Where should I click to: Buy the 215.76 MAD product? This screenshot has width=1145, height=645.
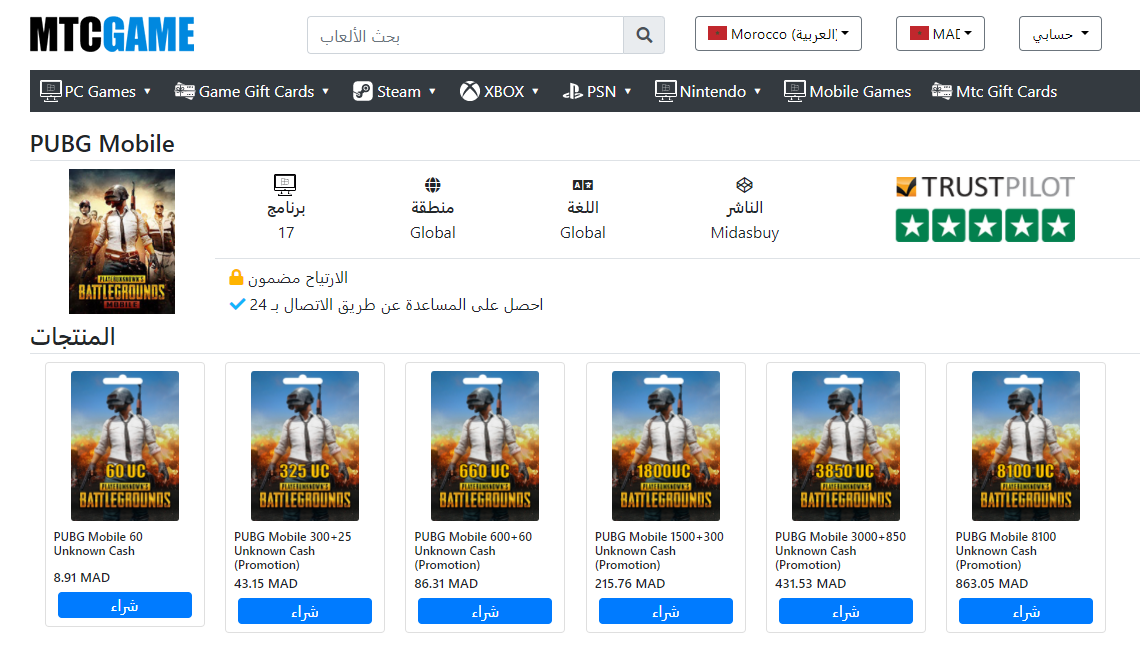(666, 611)
